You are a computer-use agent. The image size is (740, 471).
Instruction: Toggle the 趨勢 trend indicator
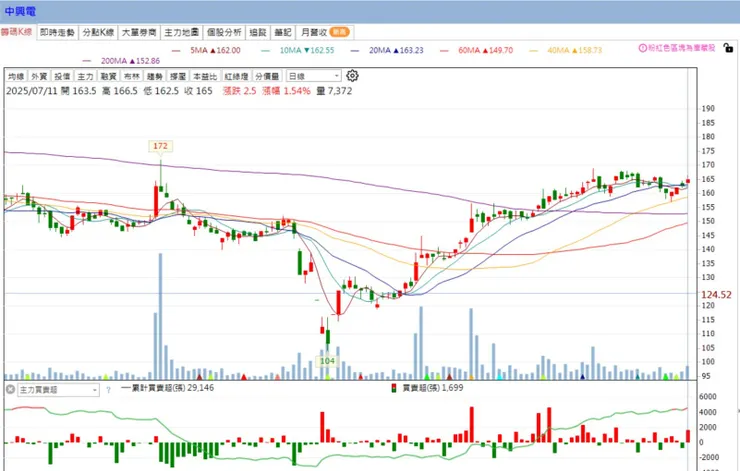(x=154, y=76)
